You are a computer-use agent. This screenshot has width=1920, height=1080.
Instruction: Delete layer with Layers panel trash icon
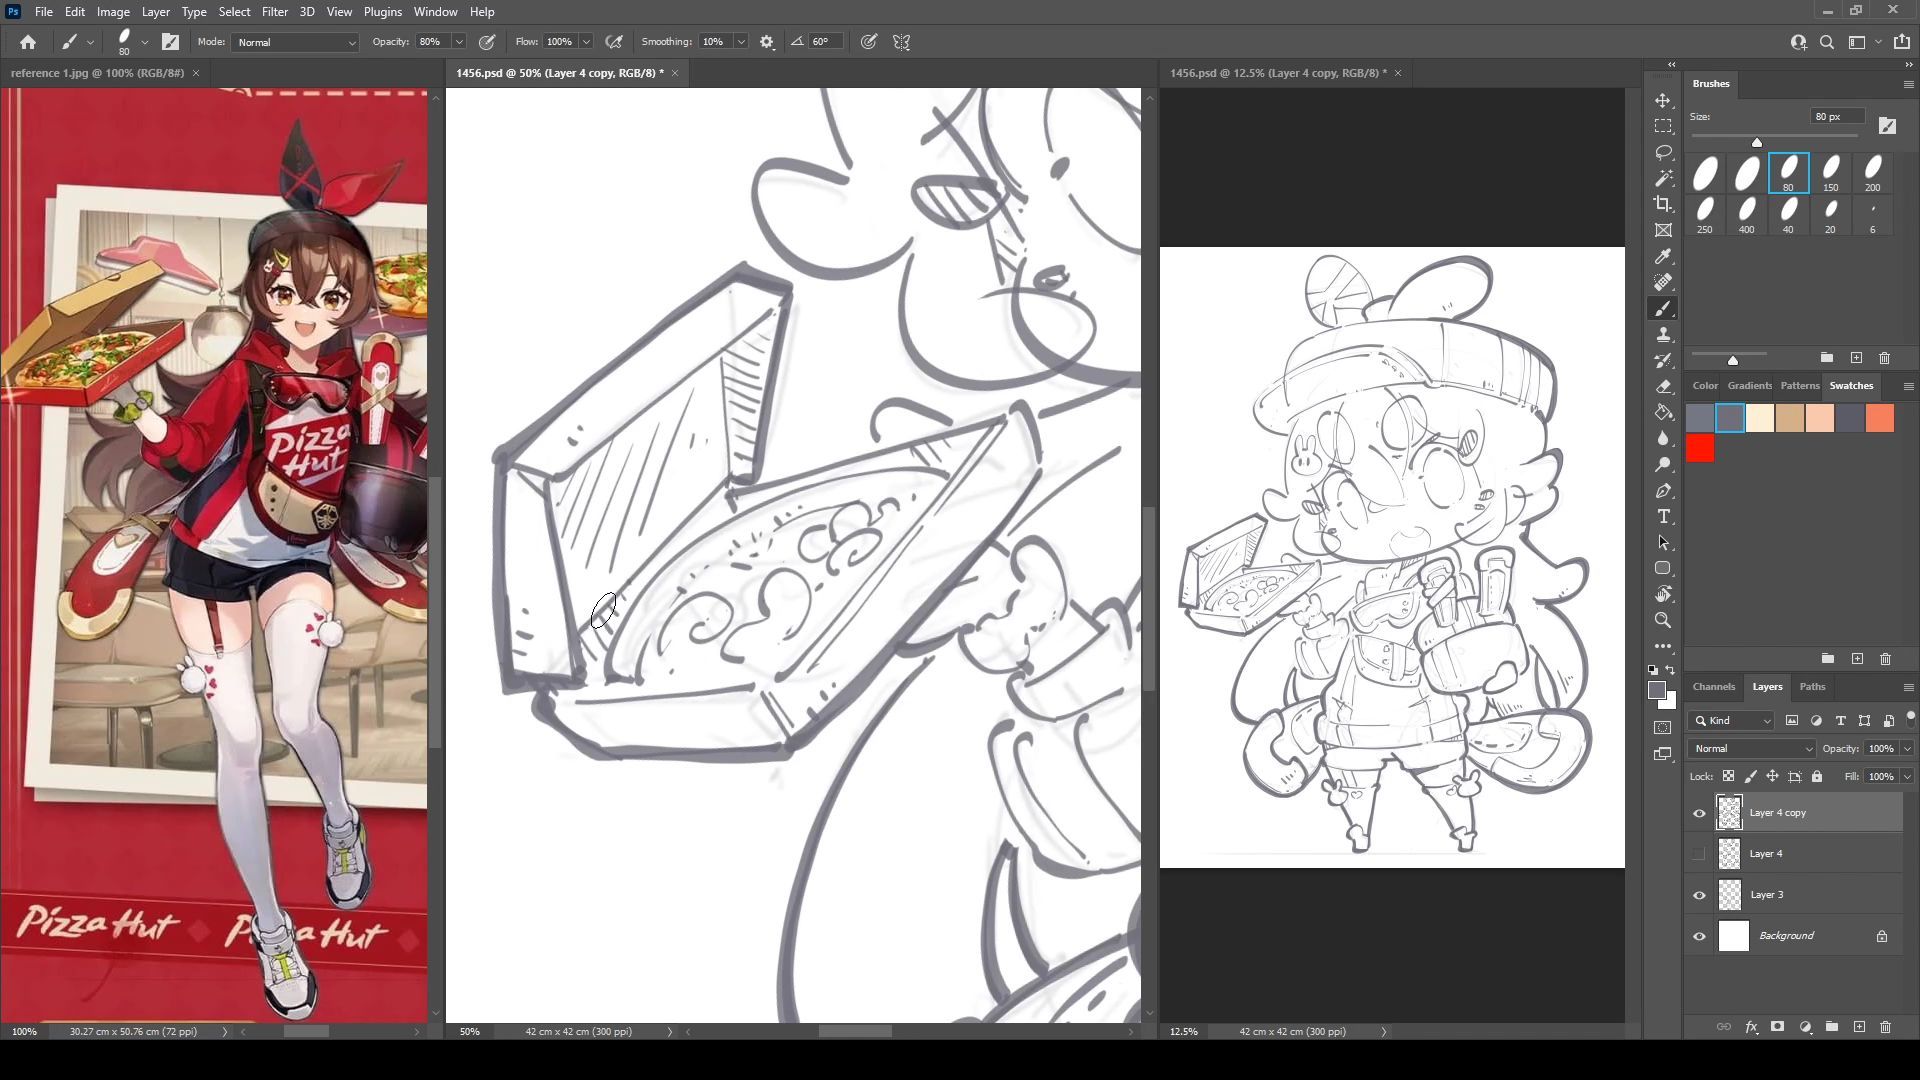(1885, 1027)
